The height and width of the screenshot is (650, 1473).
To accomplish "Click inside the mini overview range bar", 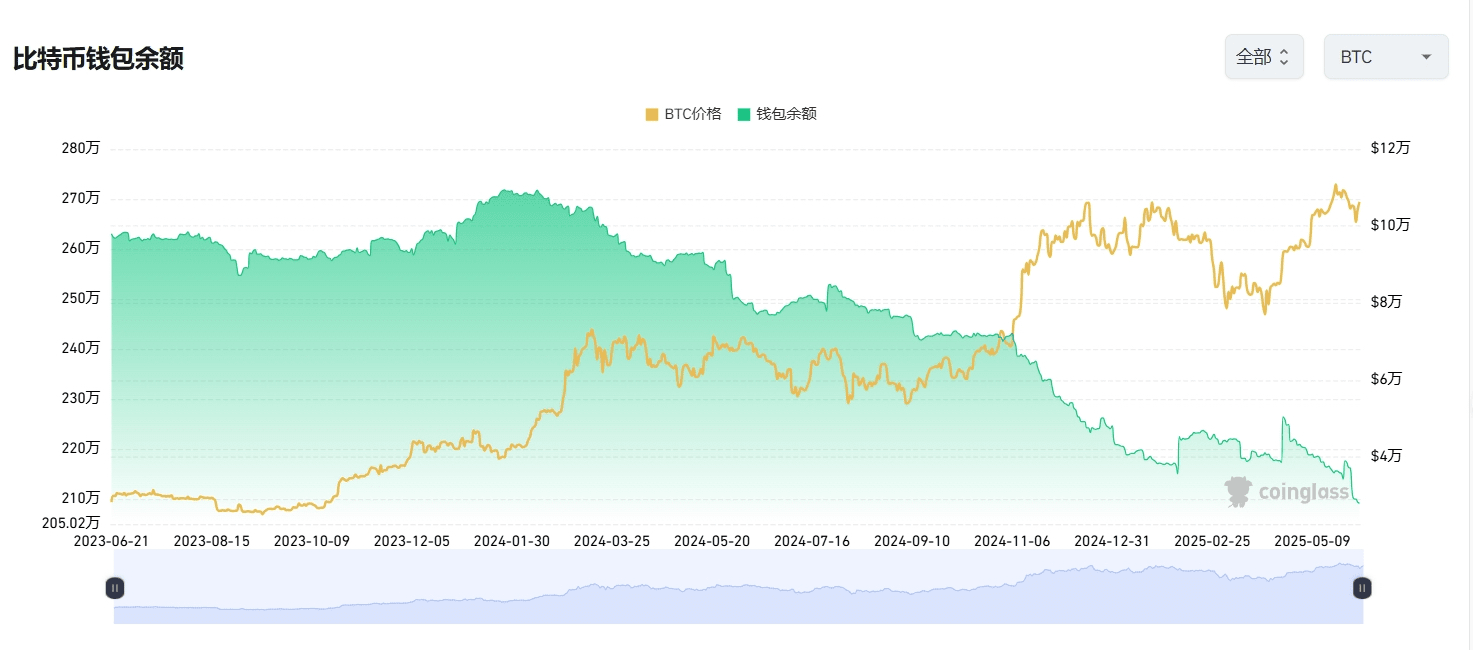I will coord(738,587).
